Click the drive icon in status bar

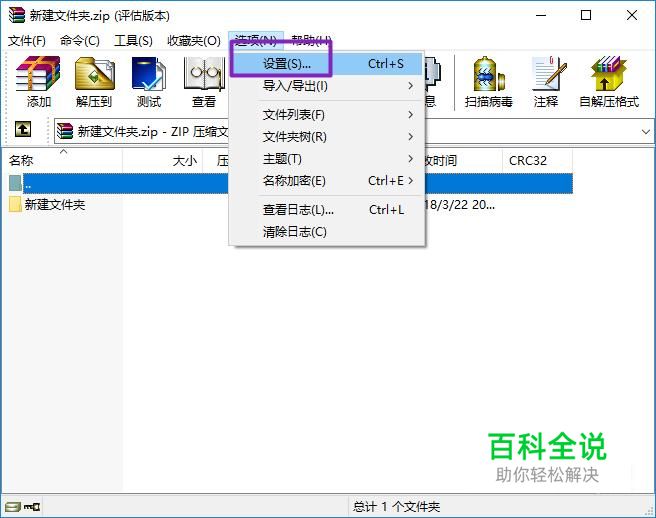pyautogui.click(x=13, y=507)
